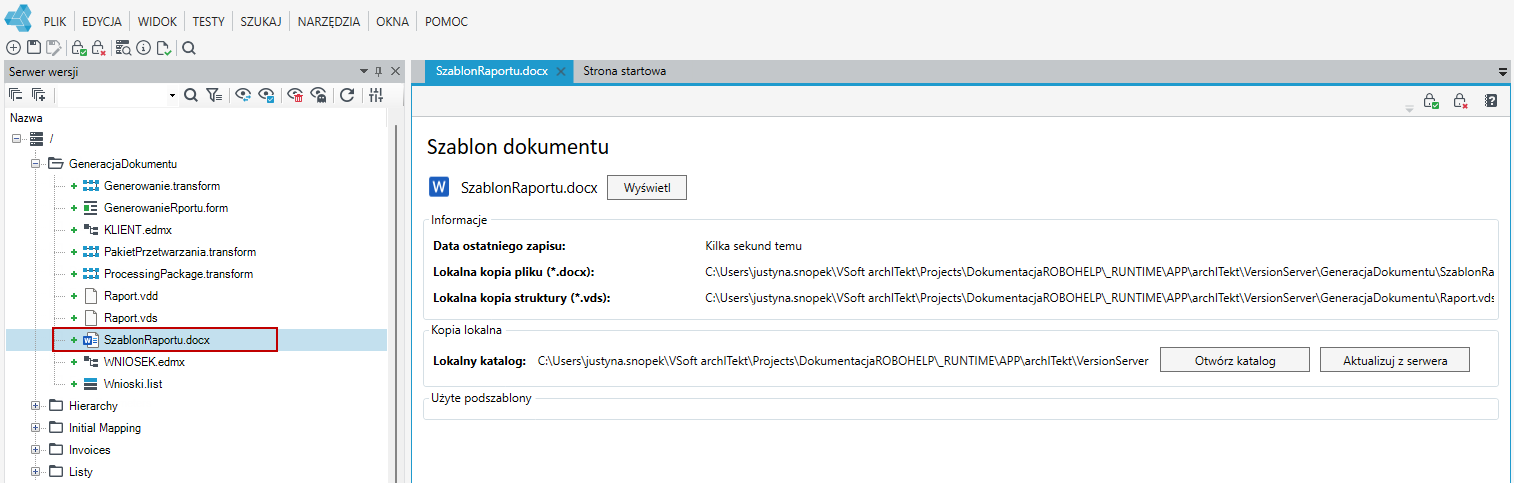
Task: Click the Word icon beside SzablonRaportu.docx heading
Action: coord(439,188)
